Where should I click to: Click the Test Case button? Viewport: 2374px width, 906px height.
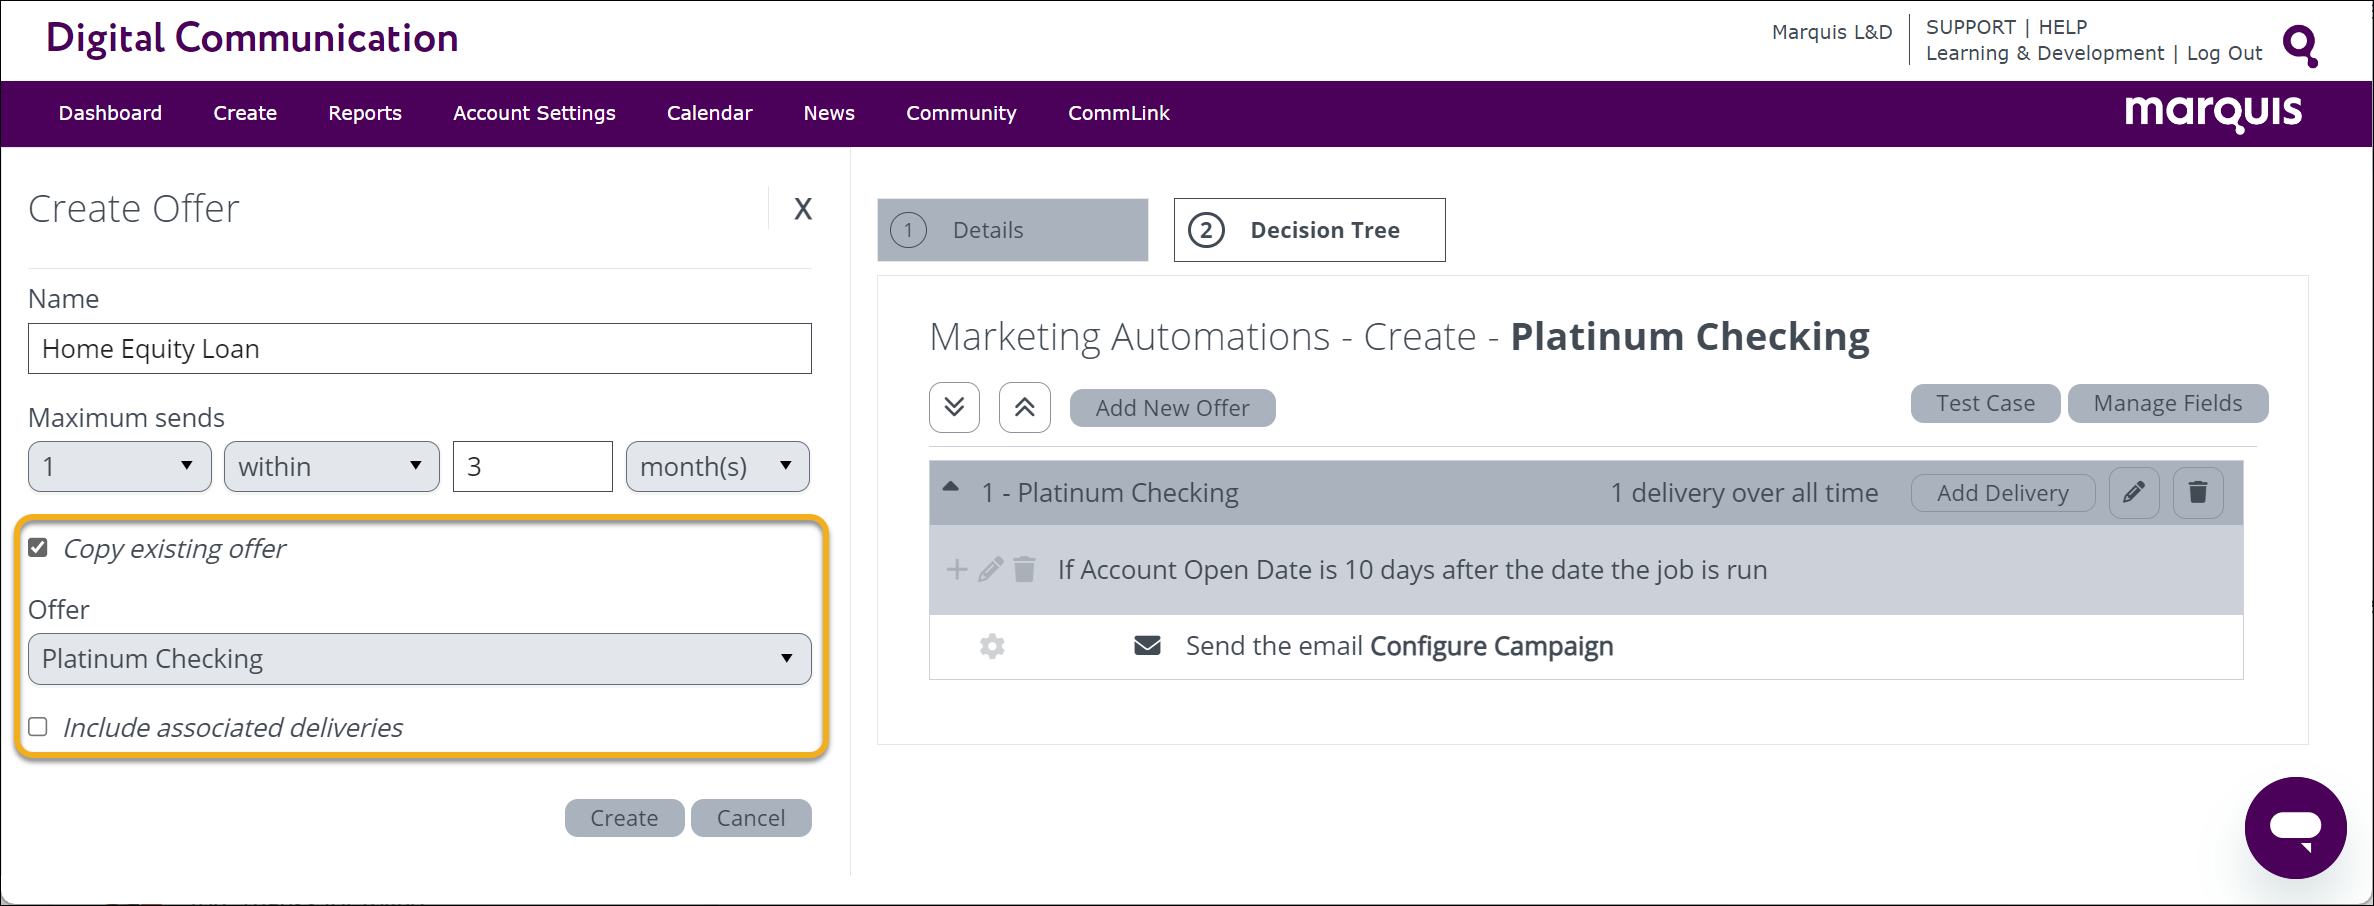pyautogui.click(x=1985, y=403)
